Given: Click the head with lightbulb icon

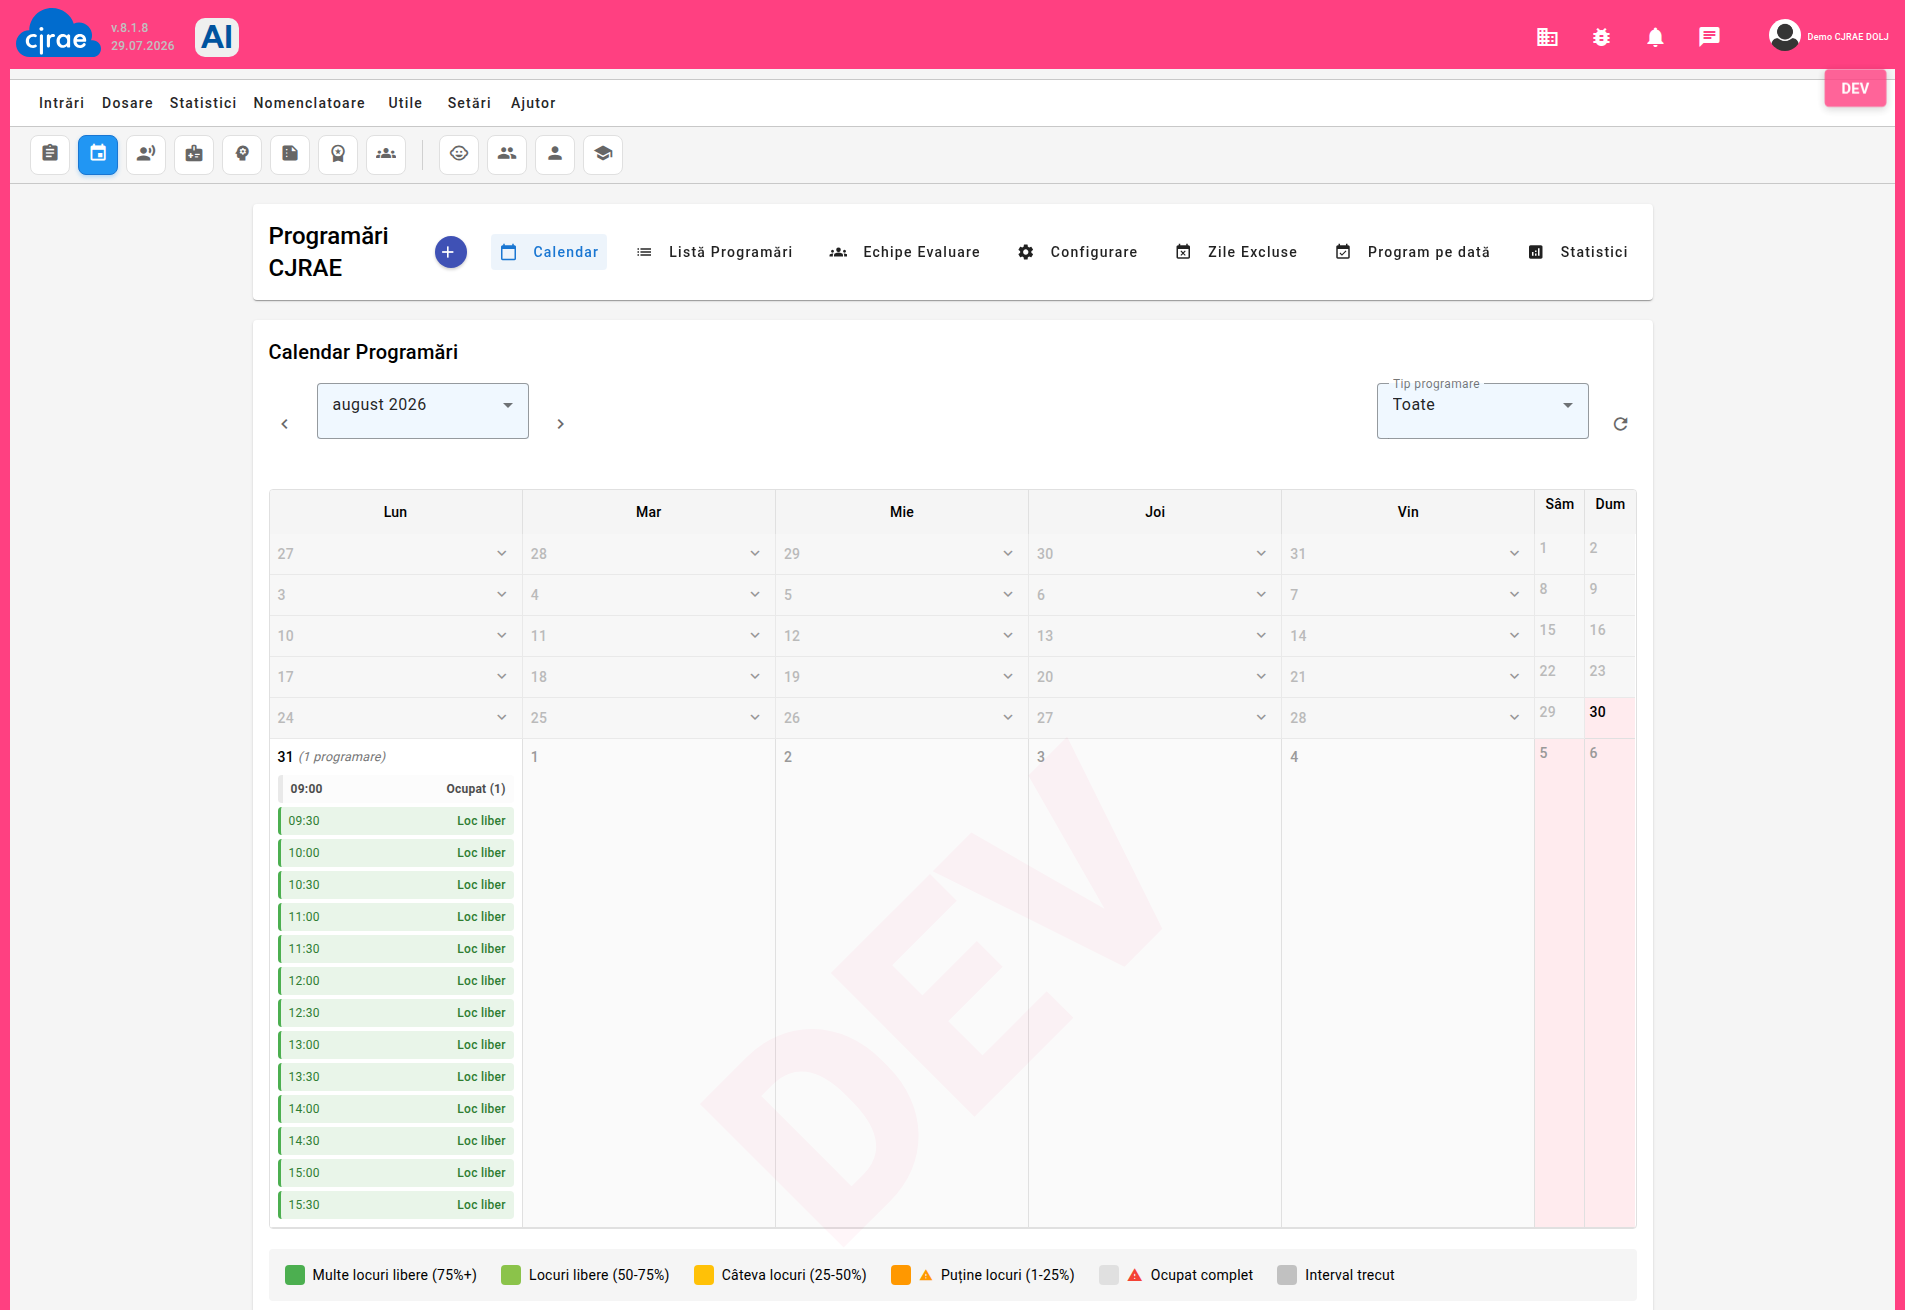Looking at the screenshot, I should tap(242, 154).
